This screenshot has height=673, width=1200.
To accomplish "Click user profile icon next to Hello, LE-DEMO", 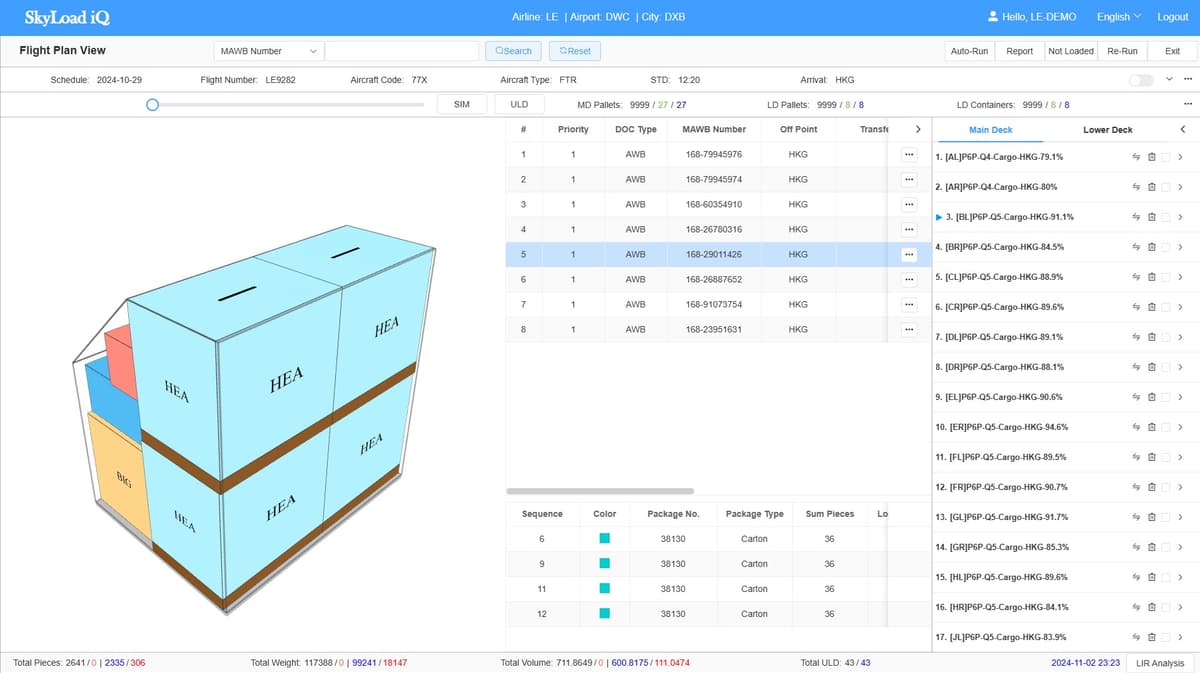I will click(992, 17).
